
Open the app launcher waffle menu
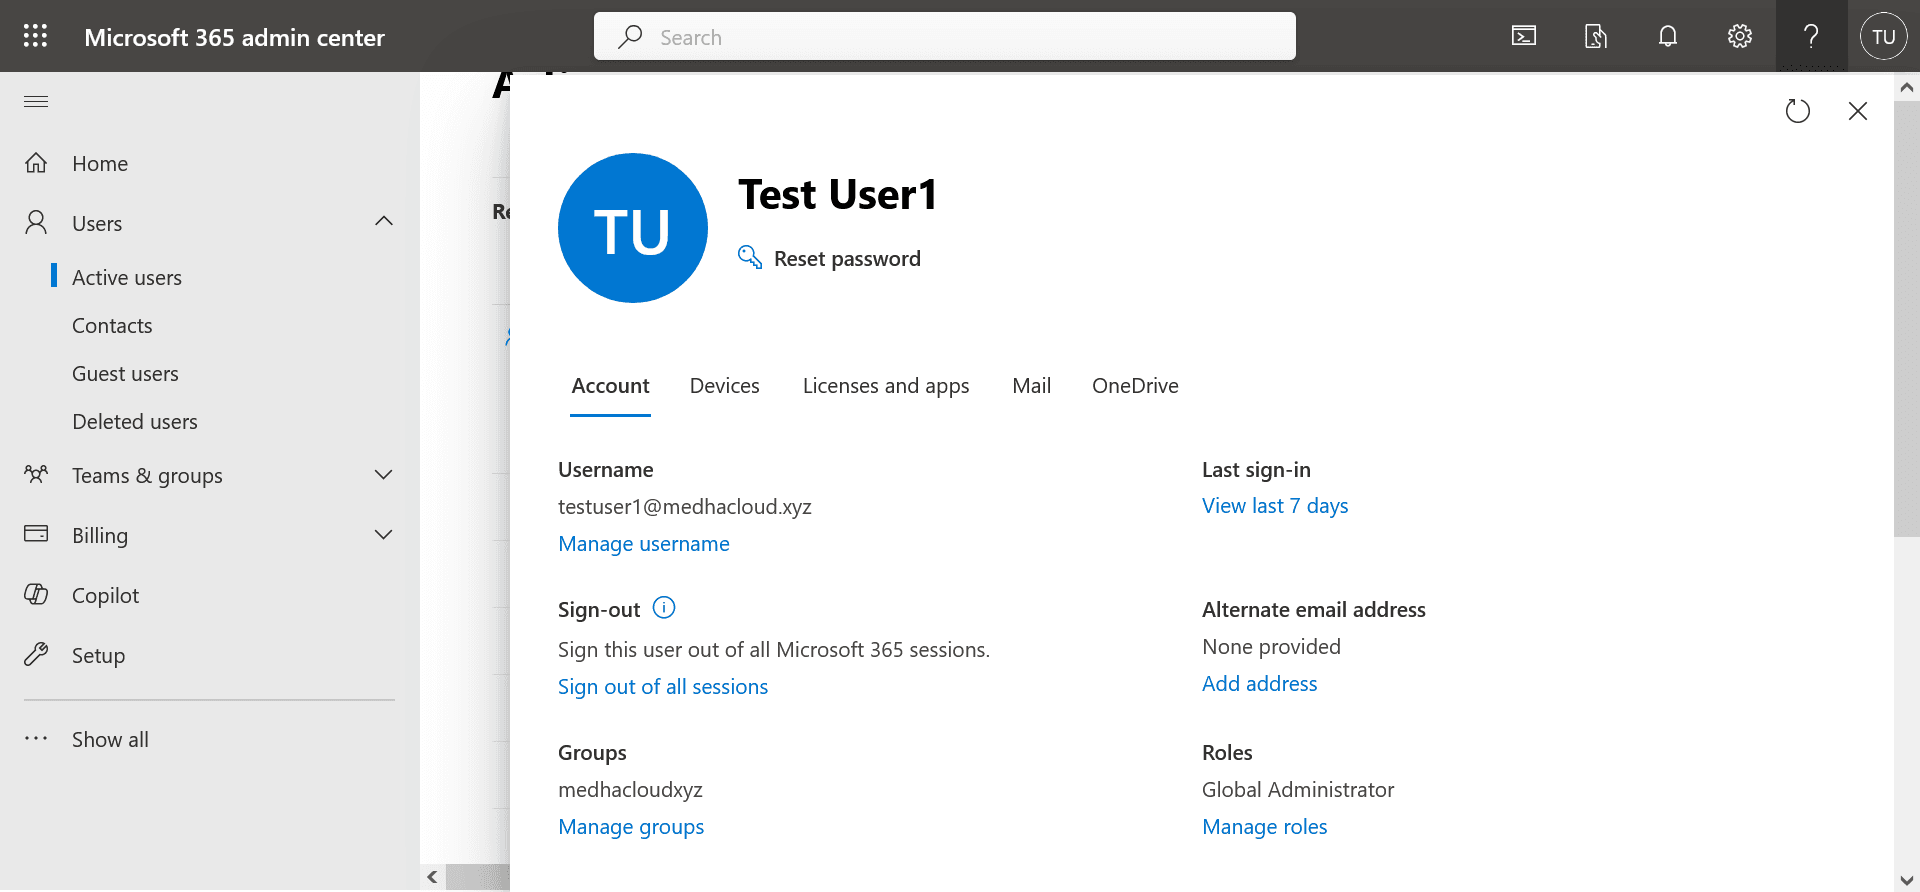click(x=36, y=36)
